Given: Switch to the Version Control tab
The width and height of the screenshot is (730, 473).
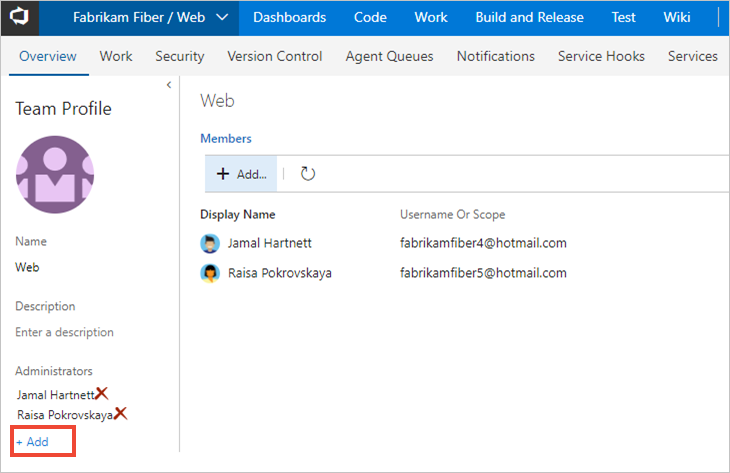Looking at the screenshot, I should (275, 56).
